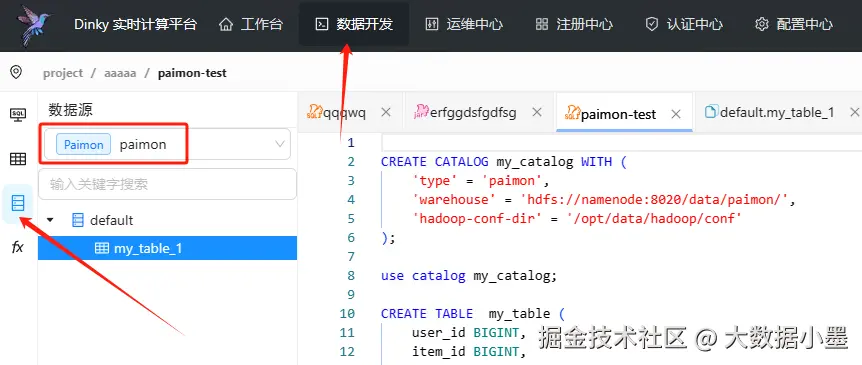Close the erfggdsfgdfsg tab
The width and height of the screenshot is (862, 365).
click(537, 112)
